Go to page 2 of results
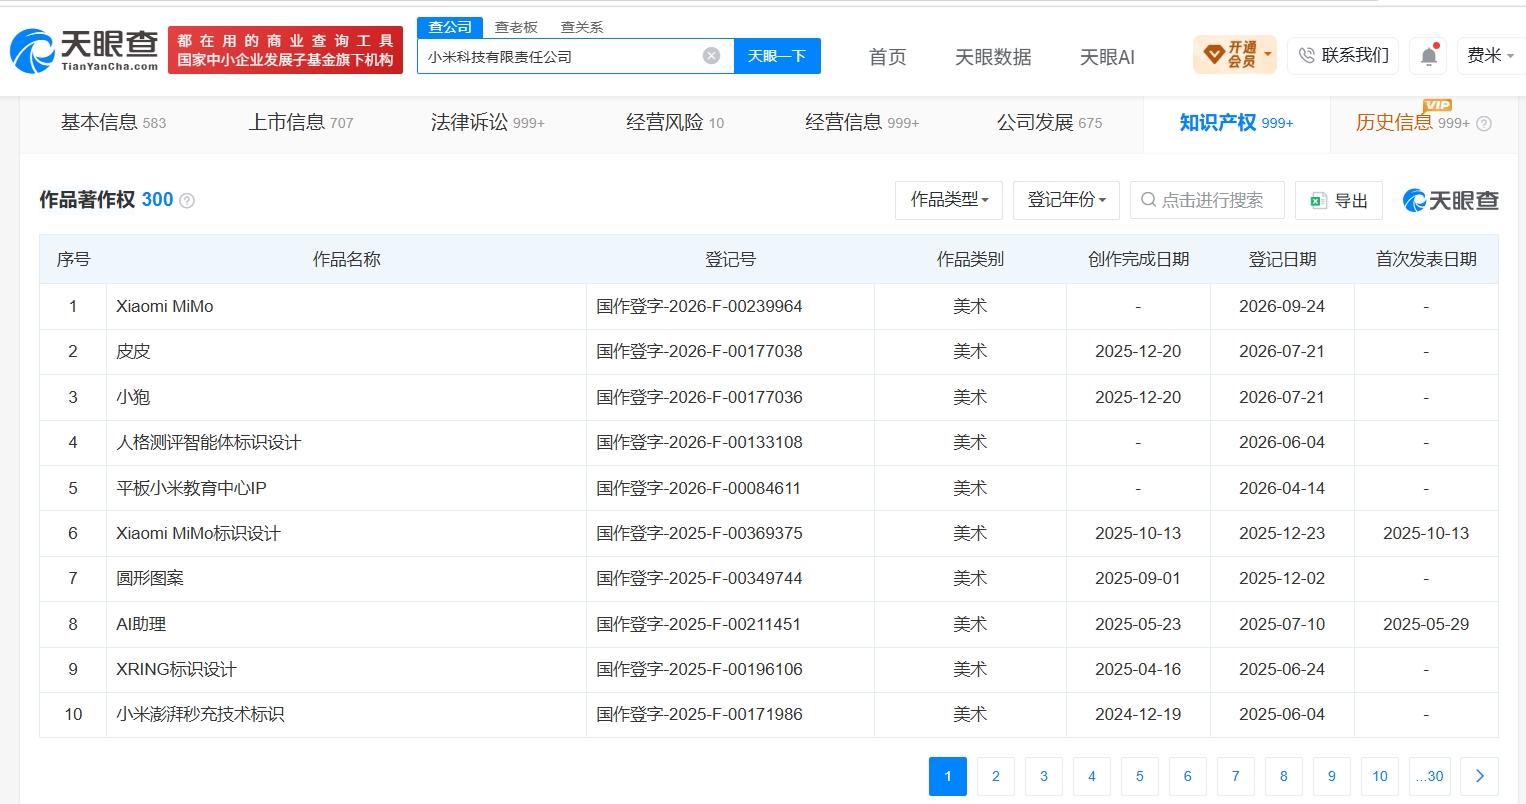The height and width of the screenshot is (804, 1526). tap(996, 776)
